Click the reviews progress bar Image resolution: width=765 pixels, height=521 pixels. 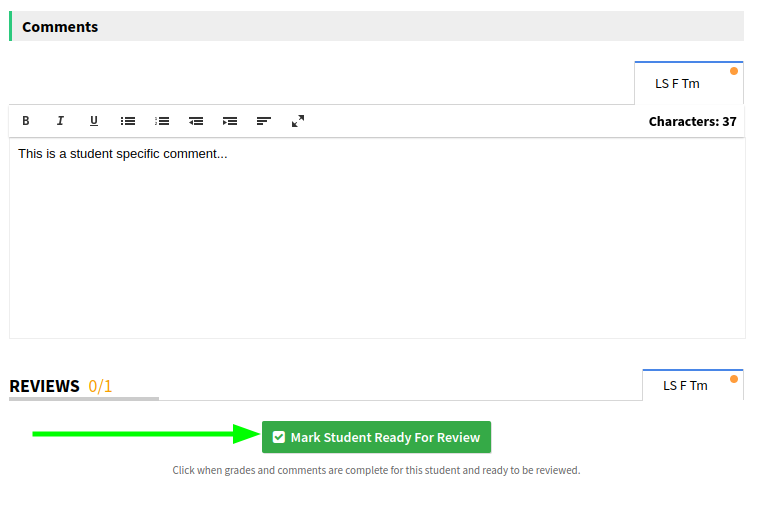84,399
